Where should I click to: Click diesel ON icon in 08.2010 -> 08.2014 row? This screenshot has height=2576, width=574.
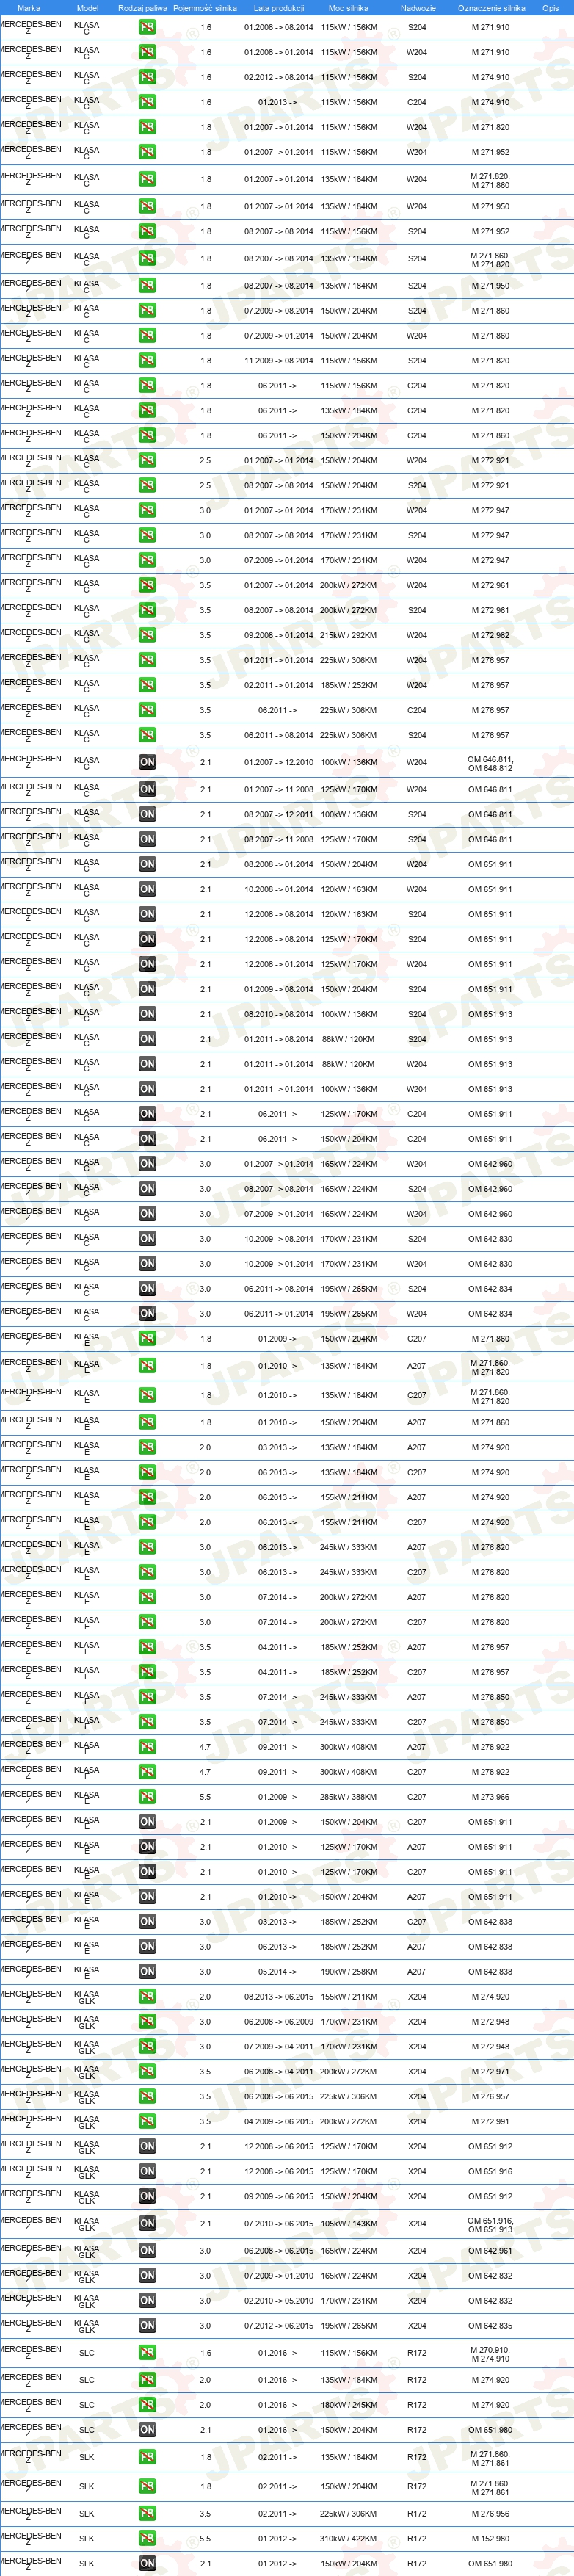tap(147, 1014)
